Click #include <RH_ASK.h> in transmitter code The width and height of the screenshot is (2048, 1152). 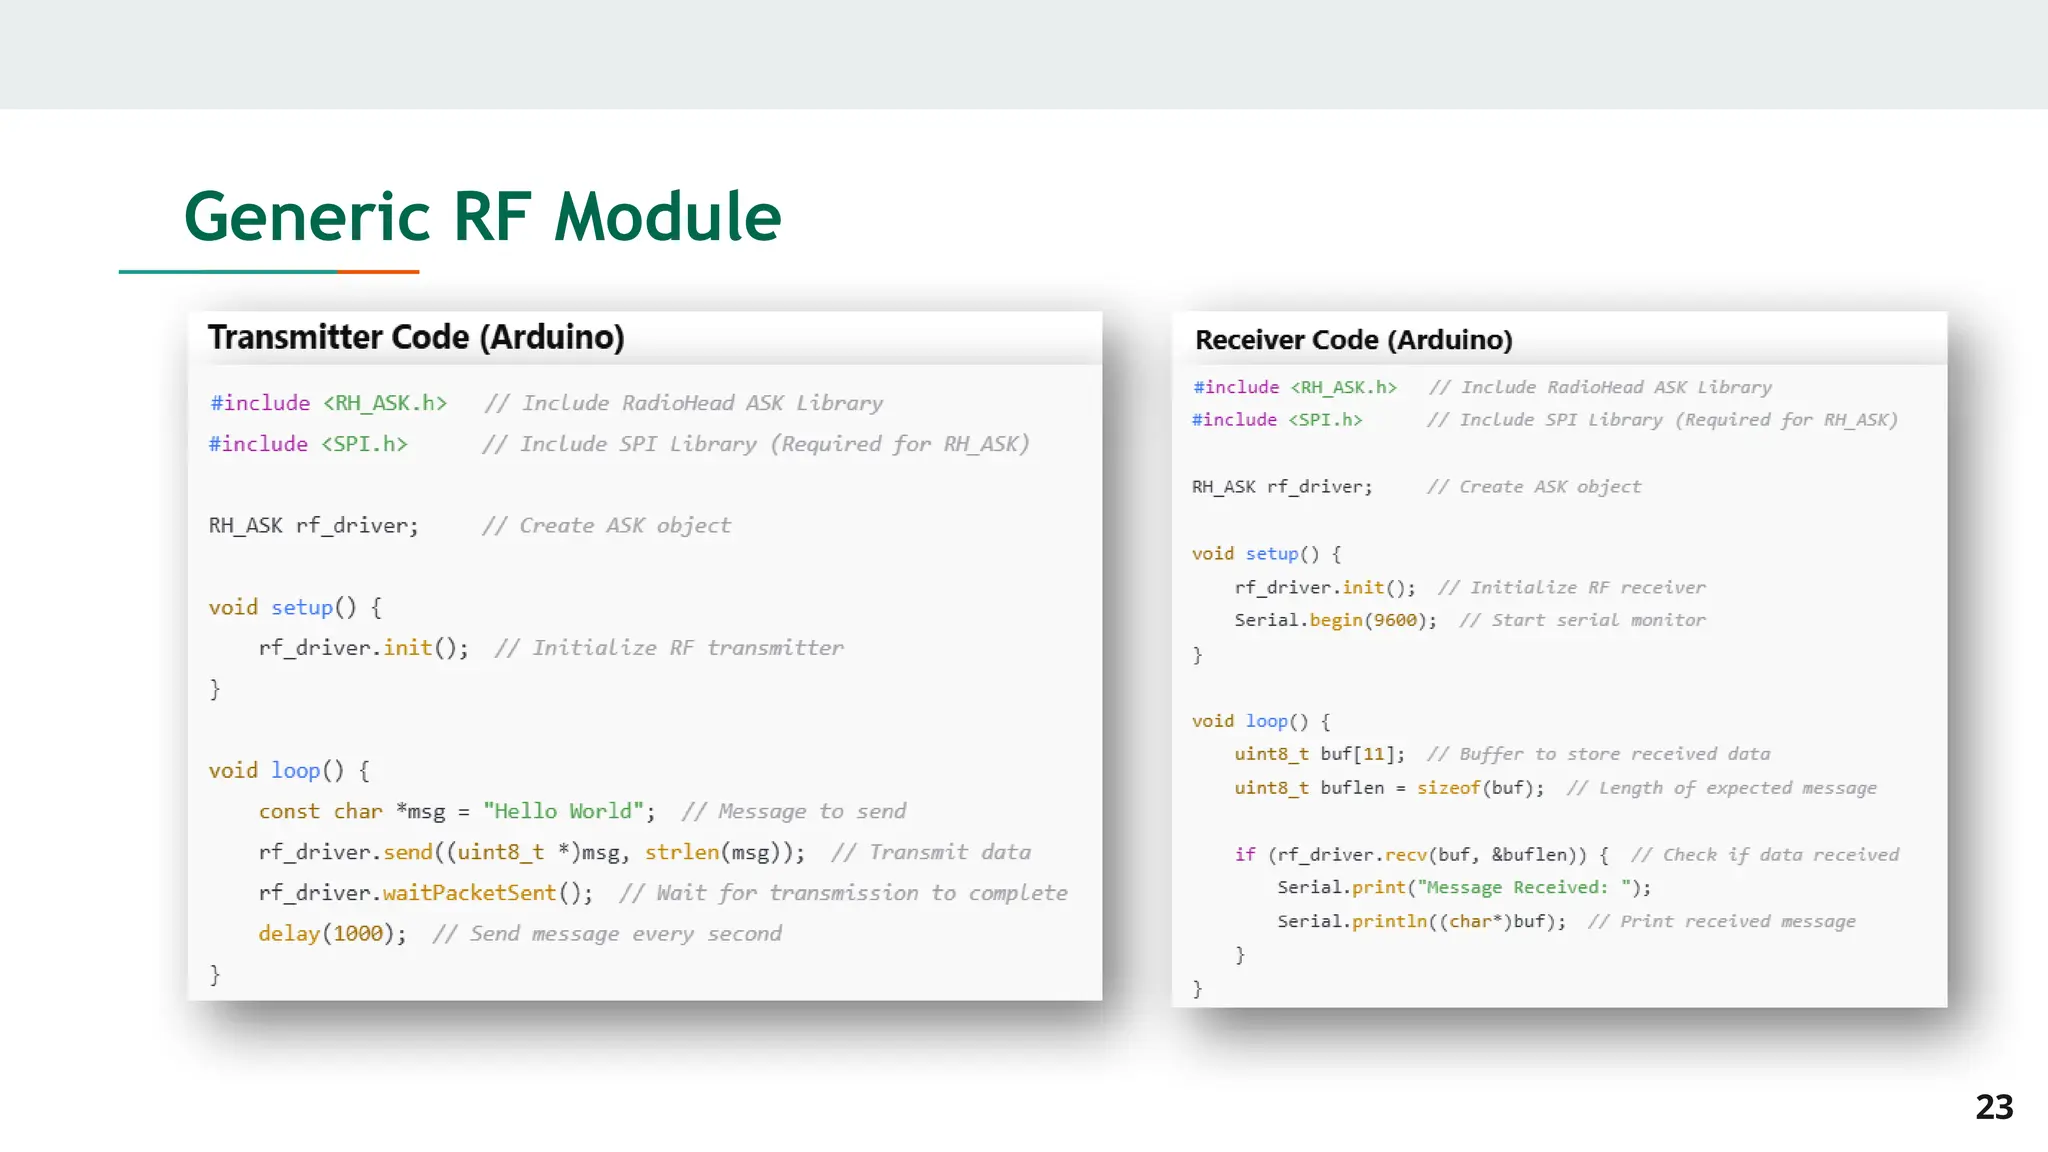328,403
